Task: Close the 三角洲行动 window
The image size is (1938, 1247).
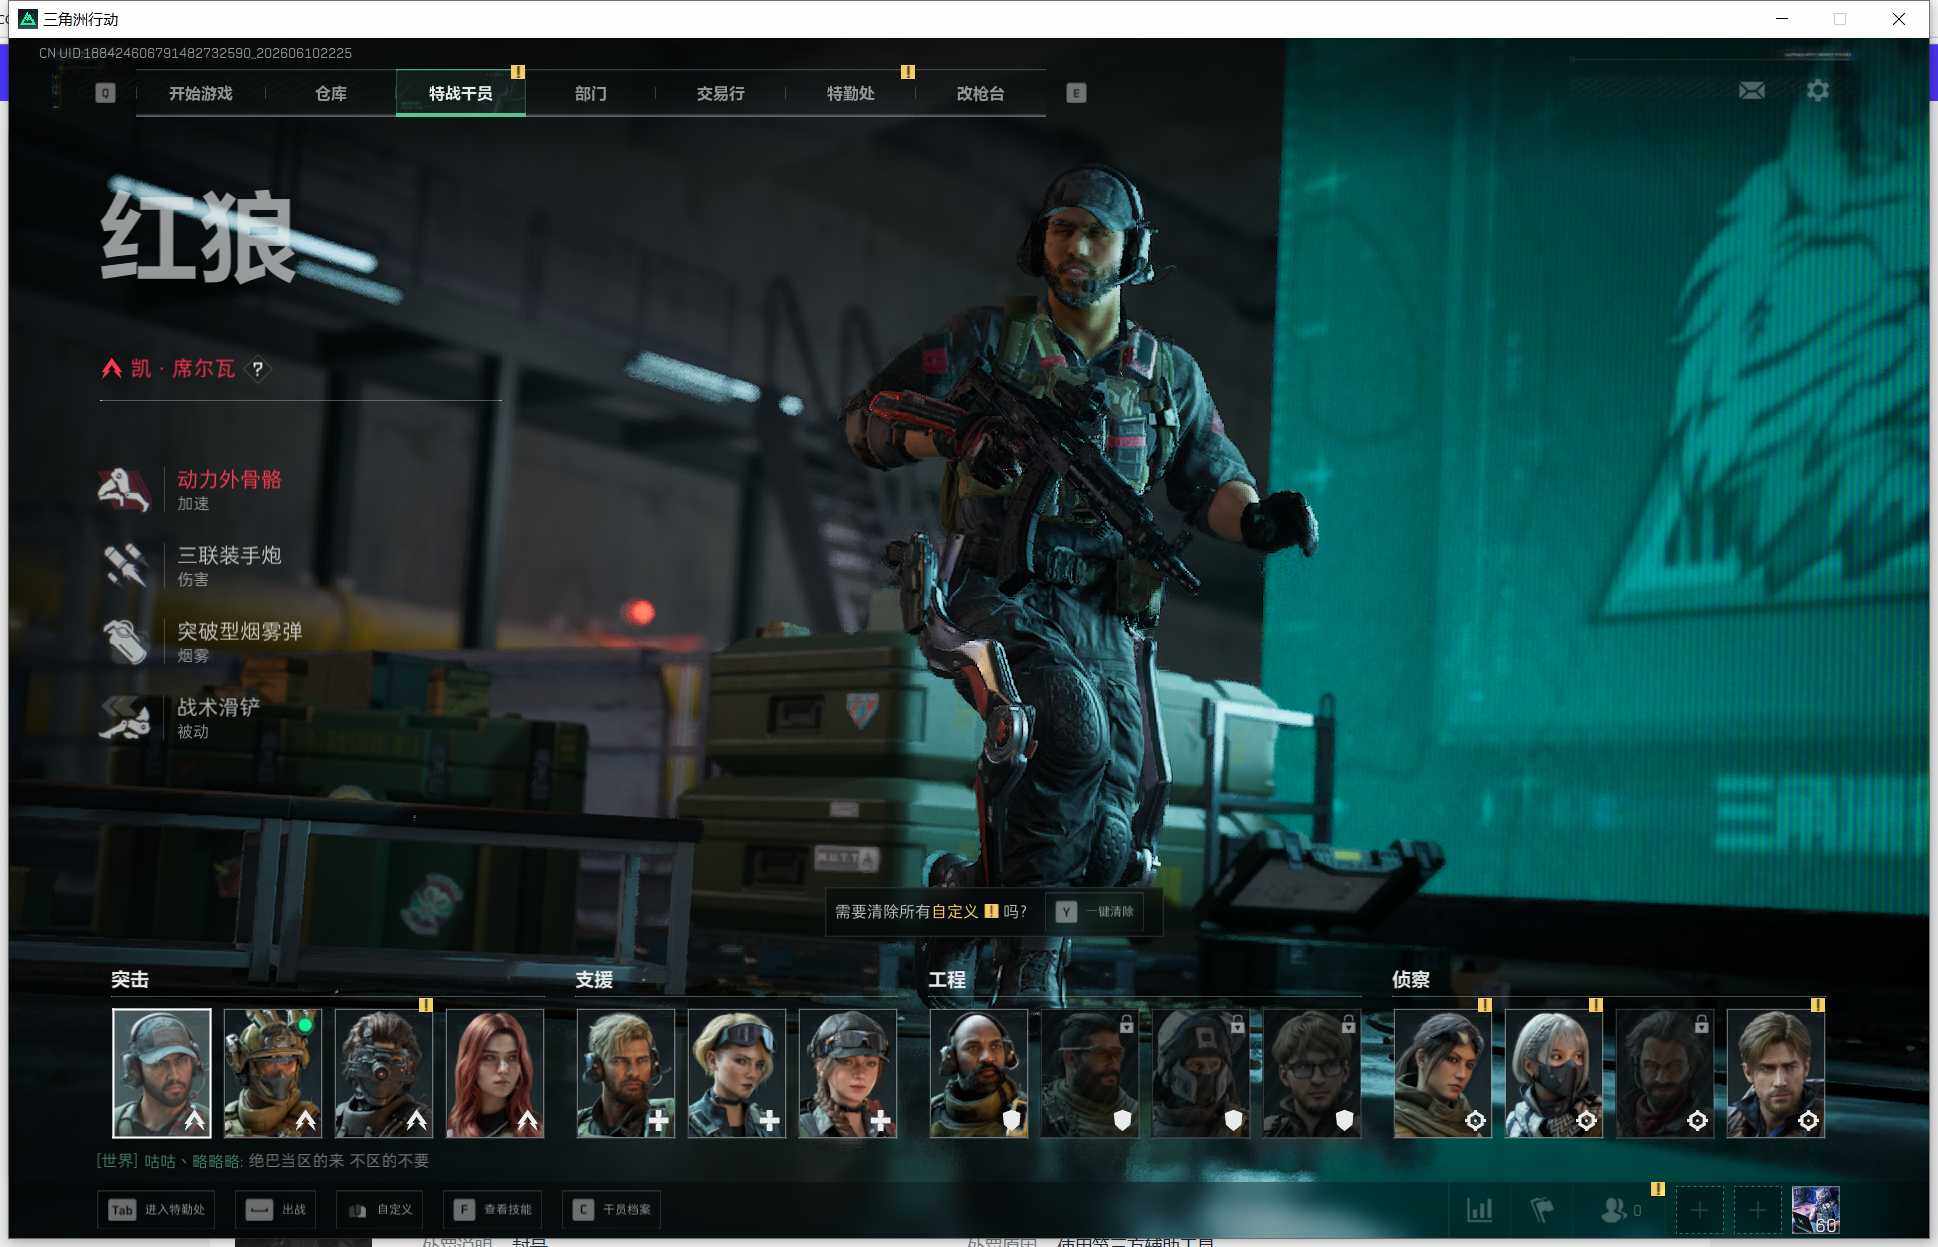Action: [x=1898, y=19]
